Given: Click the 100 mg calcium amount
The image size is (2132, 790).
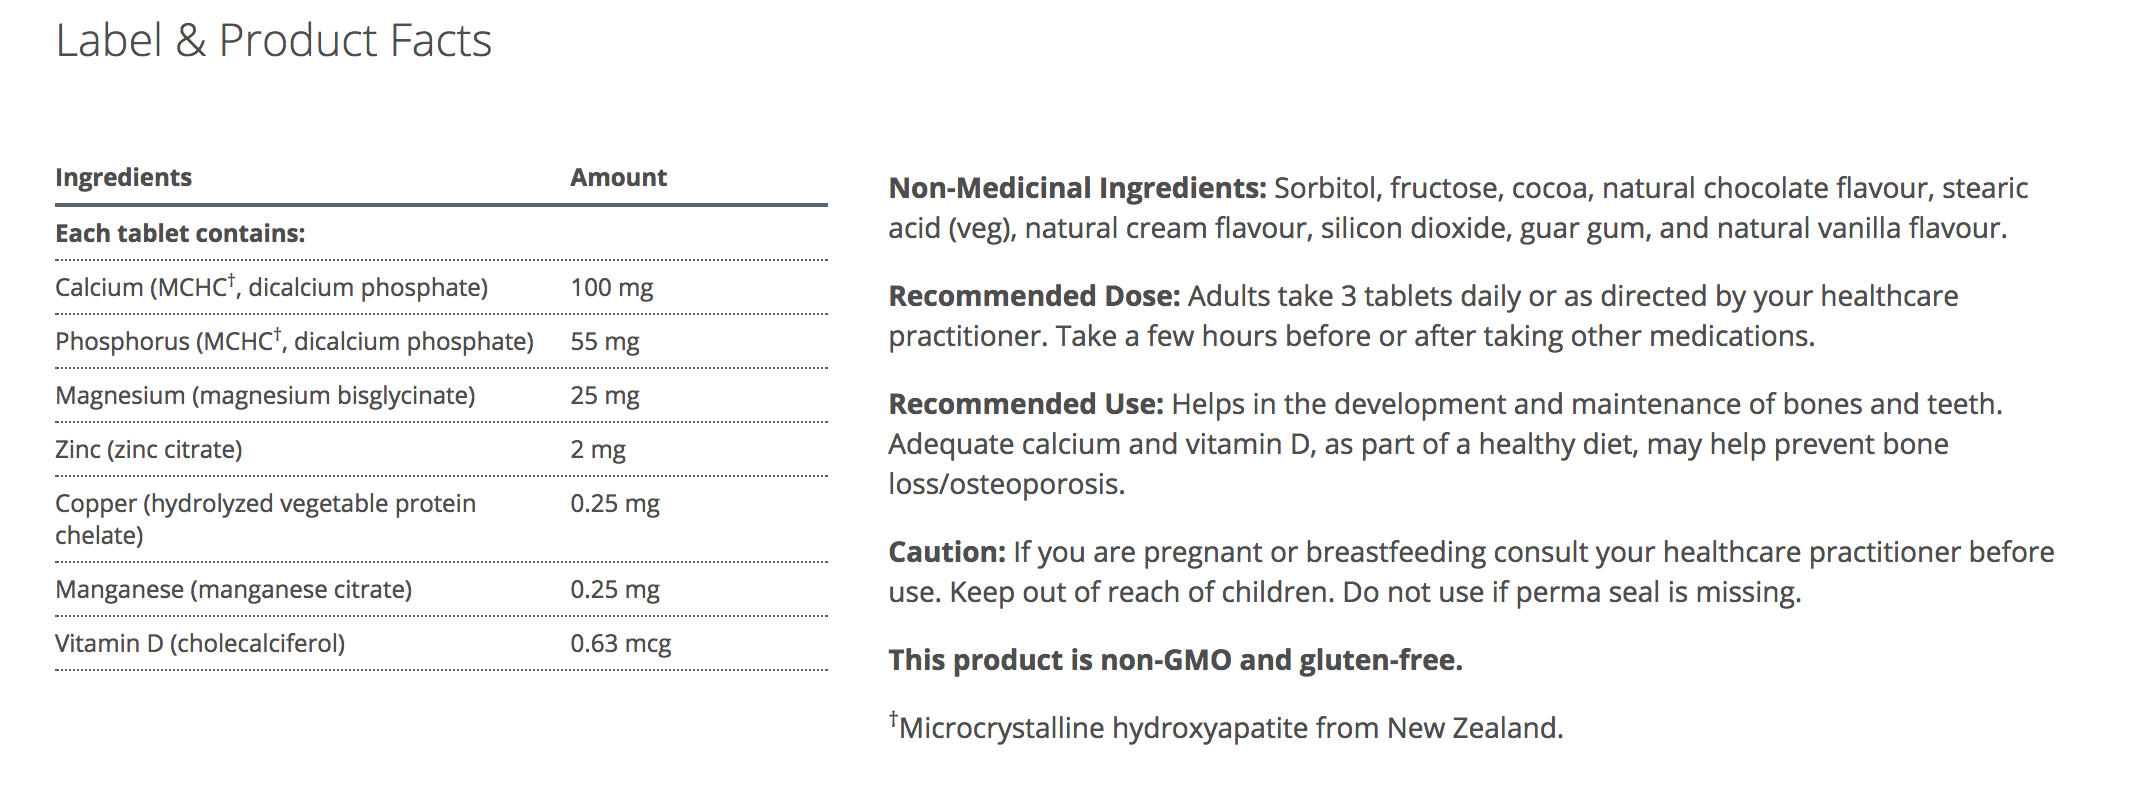Looking at the screenshot, I should 611,288.
